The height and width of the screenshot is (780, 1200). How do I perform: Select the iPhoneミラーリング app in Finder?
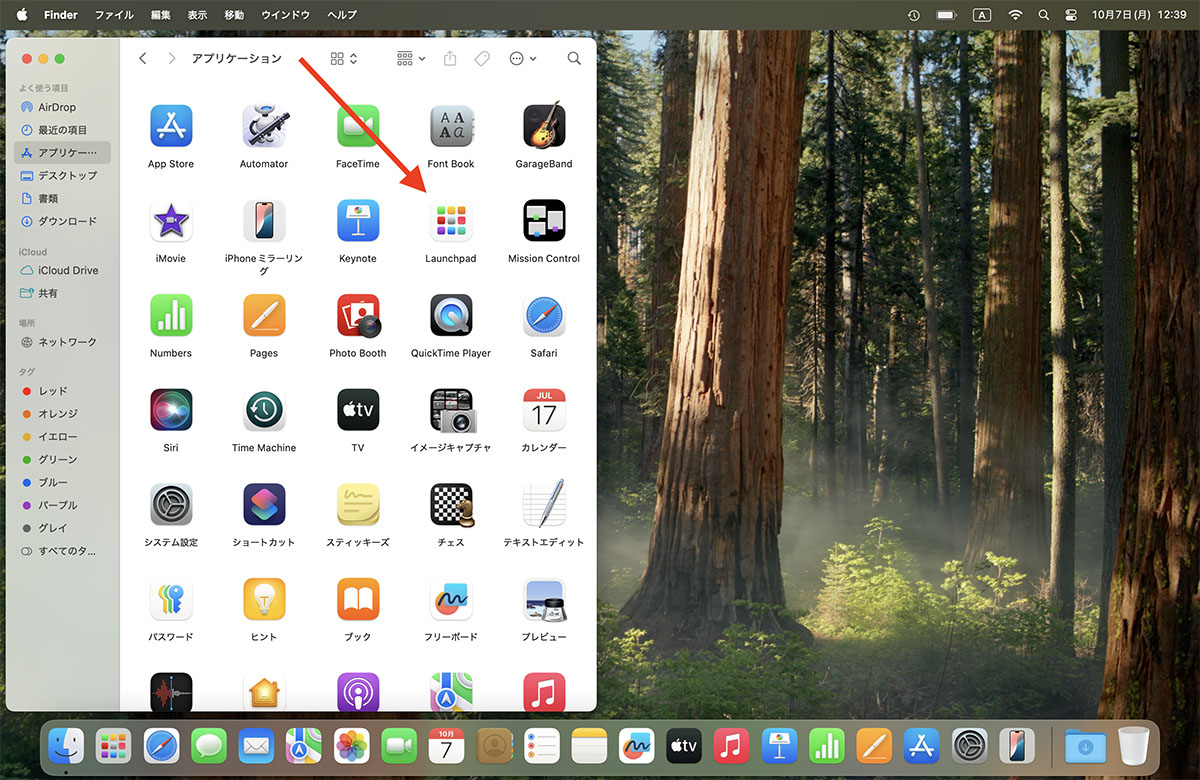pyautogui.click(x=264, y=221)
